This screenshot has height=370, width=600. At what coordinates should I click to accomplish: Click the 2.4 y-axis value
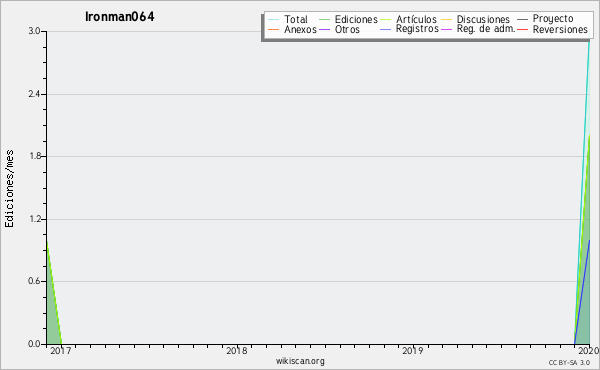34,94
